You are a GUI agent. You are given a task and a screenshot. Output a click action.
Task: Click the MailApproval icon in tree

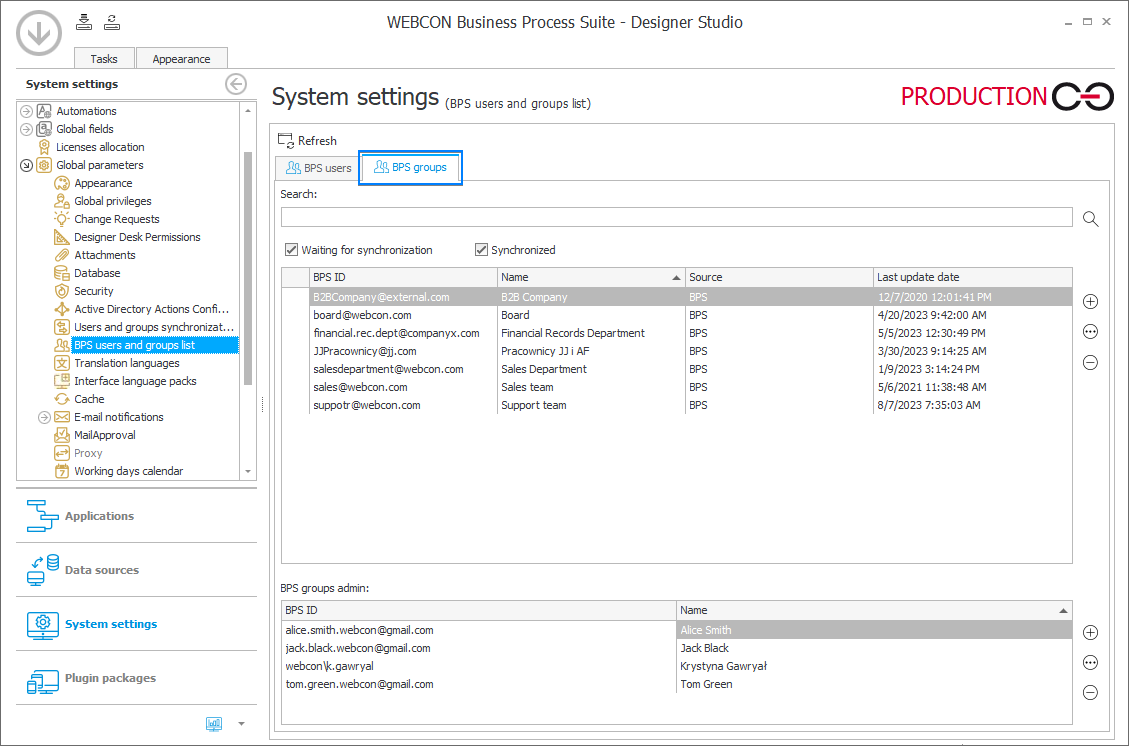tap(62, 435)
